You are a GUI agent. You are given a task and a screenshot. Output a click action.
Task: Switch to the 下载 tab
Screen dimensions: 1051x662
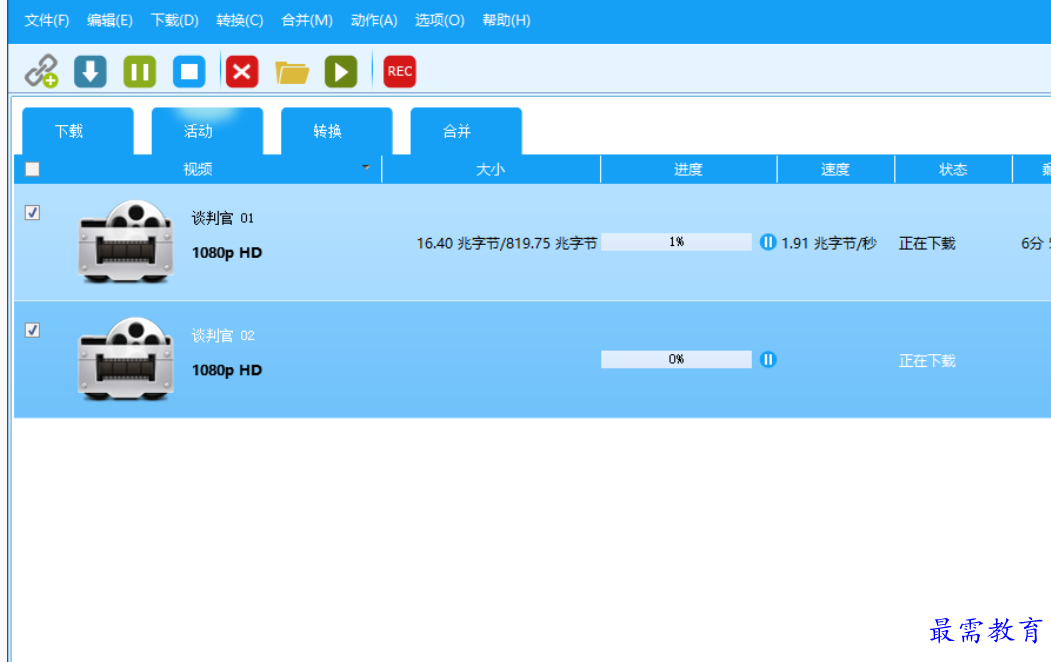click(78, 131)
